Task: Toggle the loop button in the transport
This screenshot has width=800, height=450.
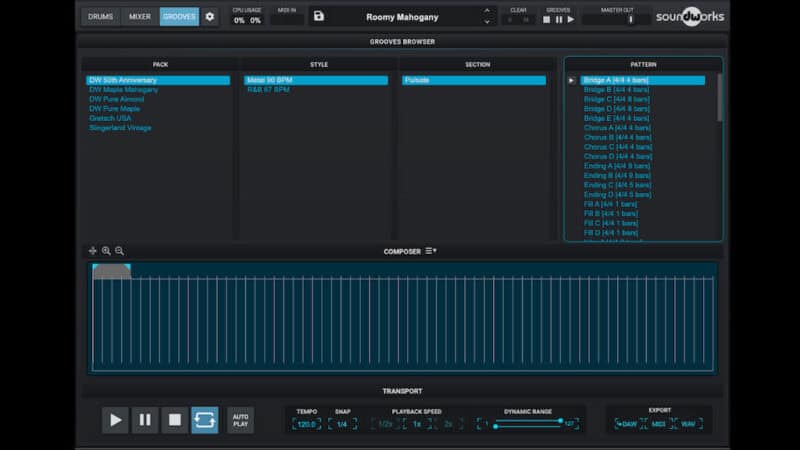Action: click(205, 420)
